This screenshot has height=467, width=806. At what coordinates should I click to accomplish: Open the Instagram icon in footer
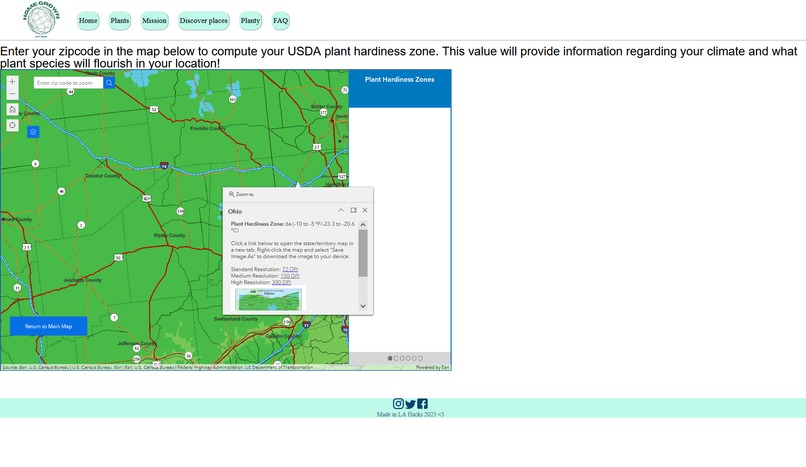[x=398, y=404]
